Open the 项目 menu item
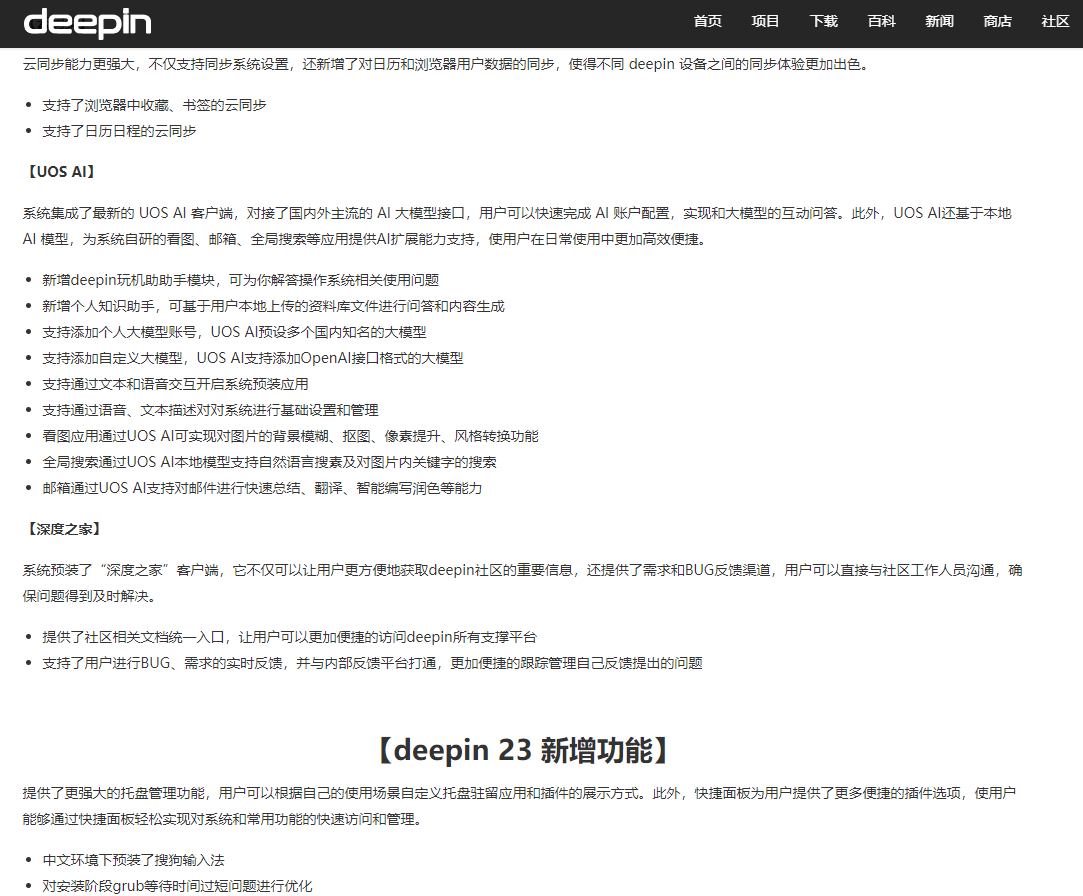1083x896 pixels. click(x=765, y=21)
